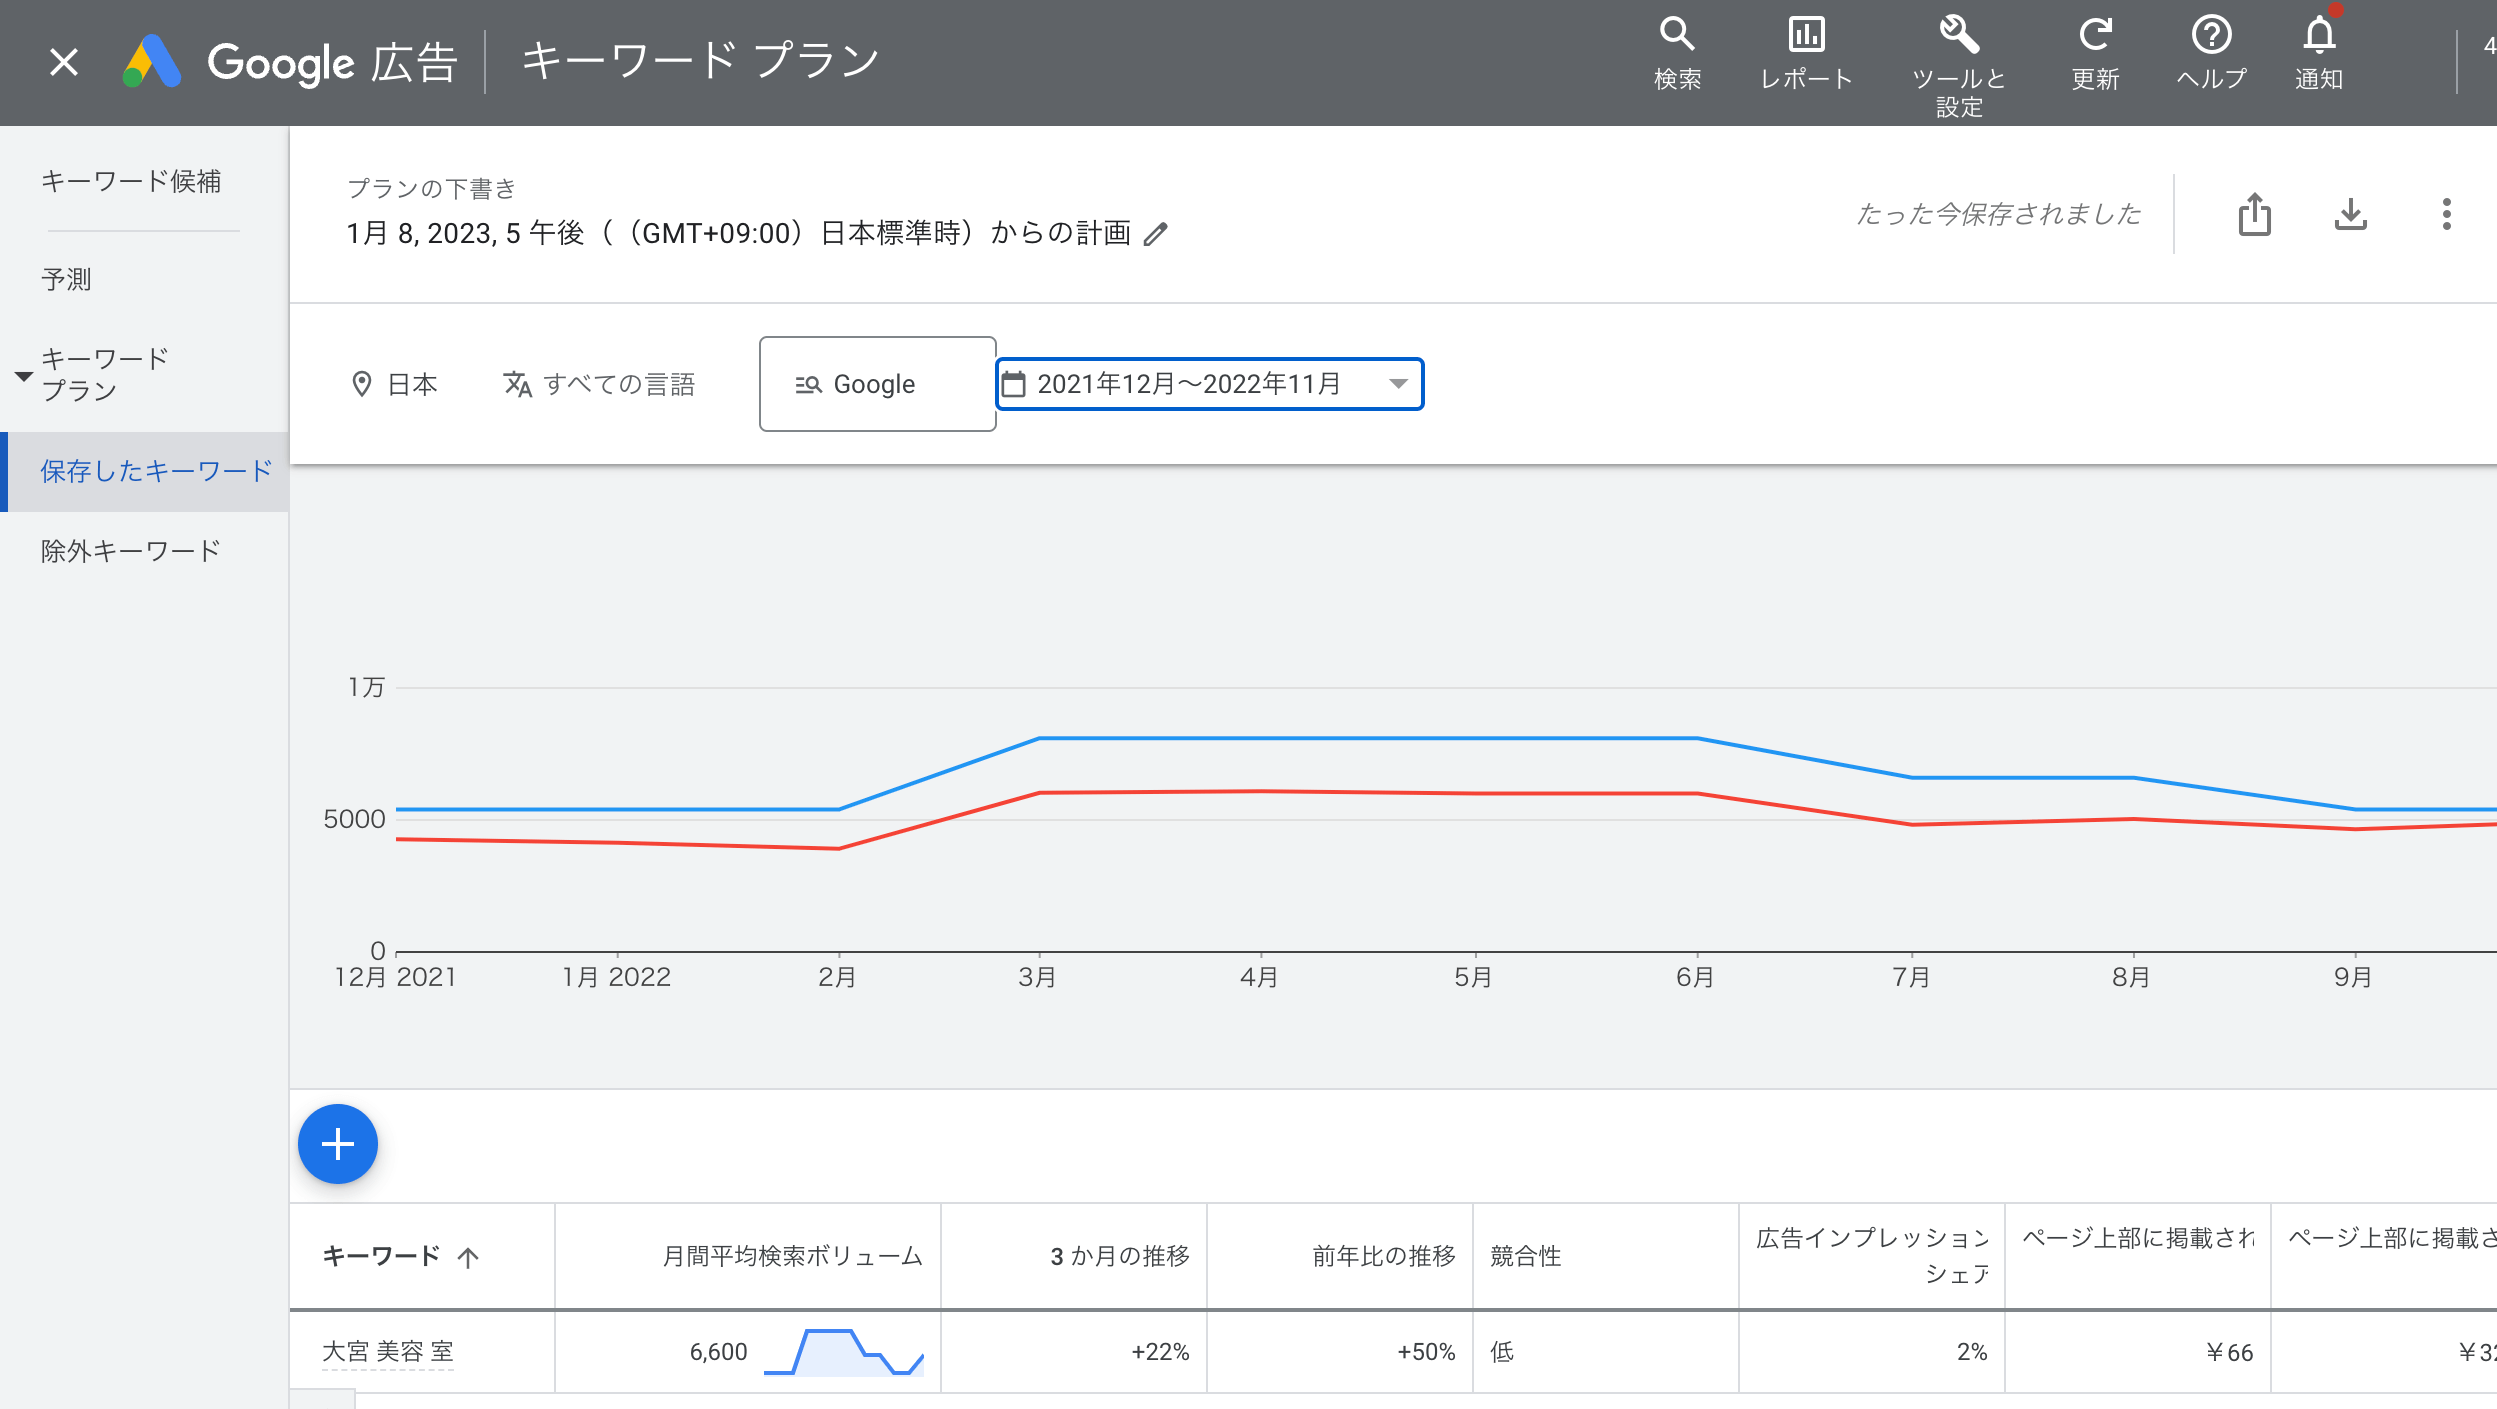Change the すべての言語 language setting
2497x1409 pixels.
pyautogui.click(x=600, y=384)
